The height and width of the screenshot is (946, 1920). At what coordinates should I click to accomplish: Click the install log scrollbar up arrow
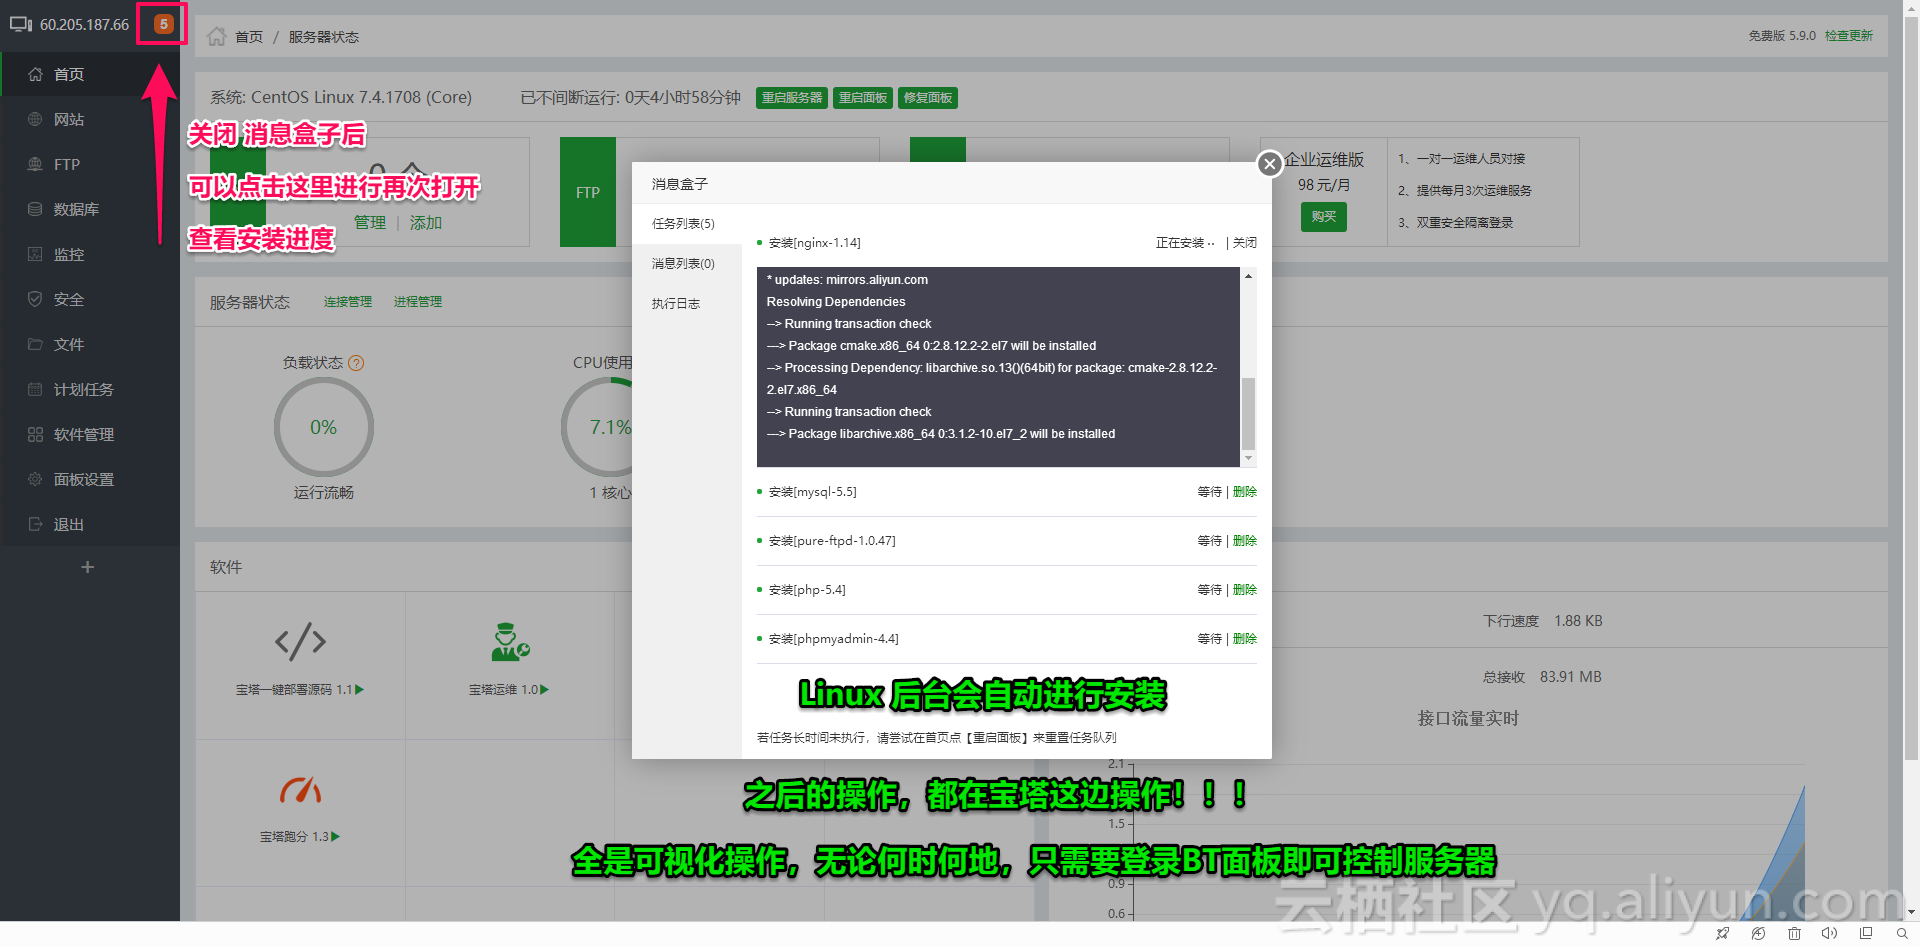(1248, 276)
